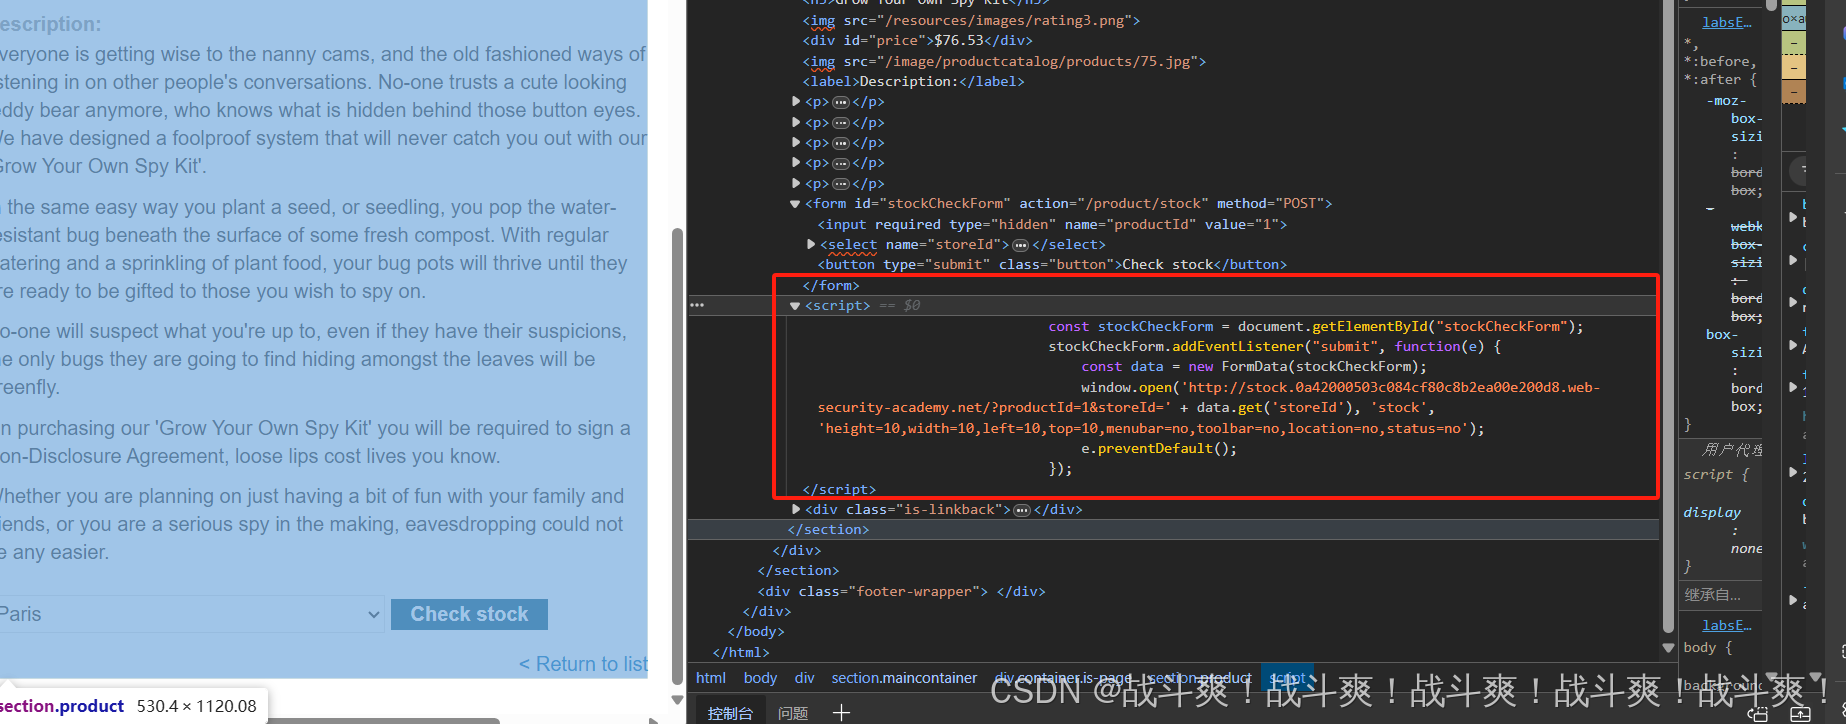Click the body { rule selector in Styles
The width and height of the screenshot is (1846, 724).
pos(1708,648)
